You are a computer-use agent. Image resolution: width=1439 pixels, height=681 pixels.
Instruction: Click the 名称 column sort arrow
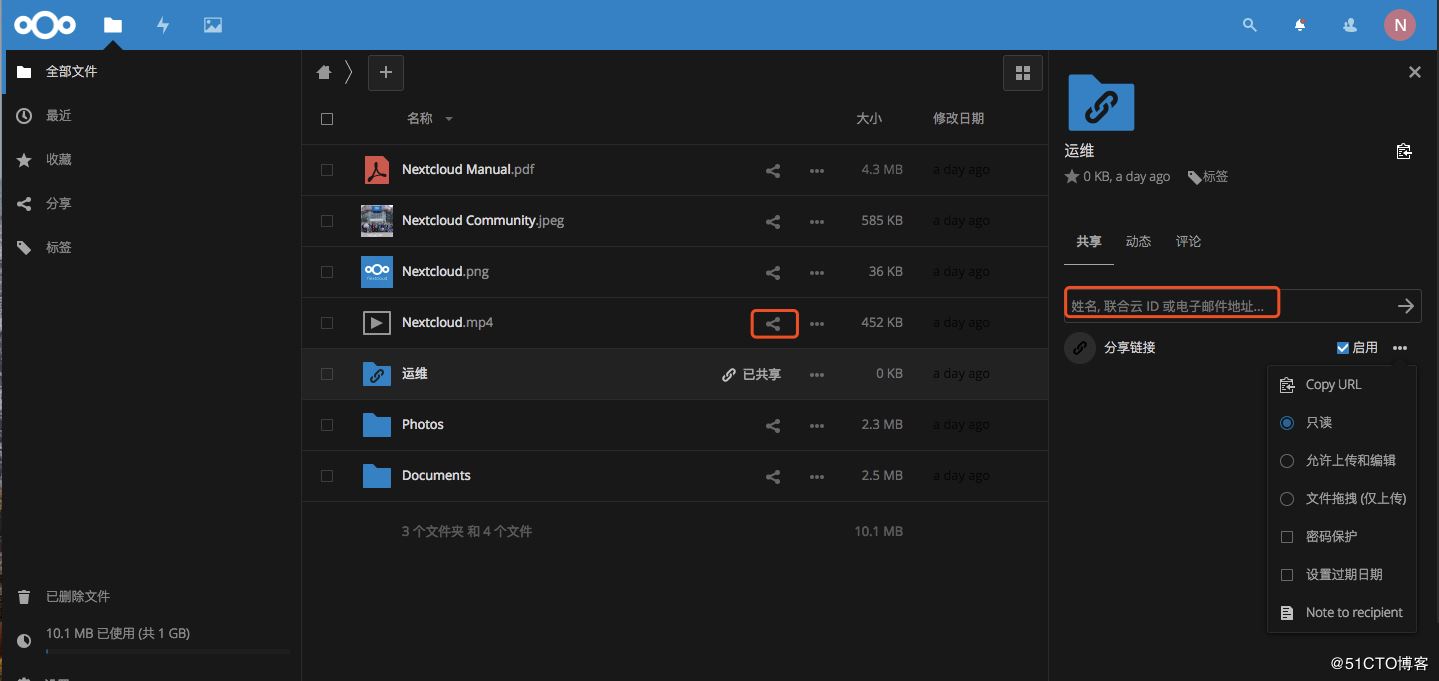(x=449, y=119)
